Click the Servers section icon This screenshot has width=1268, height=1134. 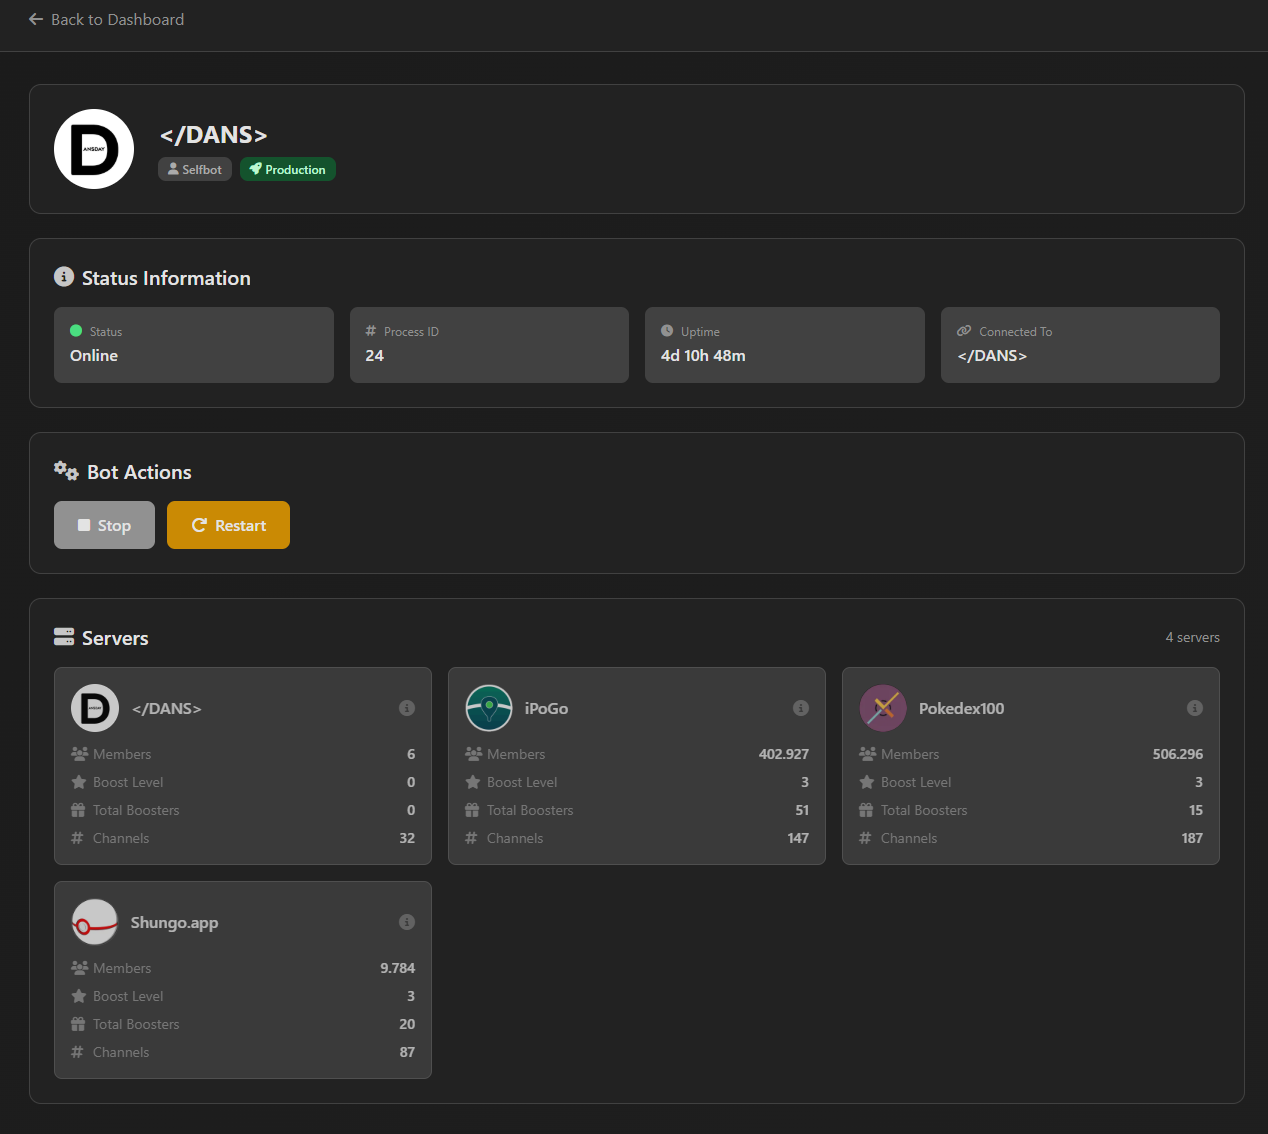[x=64, y=637]
